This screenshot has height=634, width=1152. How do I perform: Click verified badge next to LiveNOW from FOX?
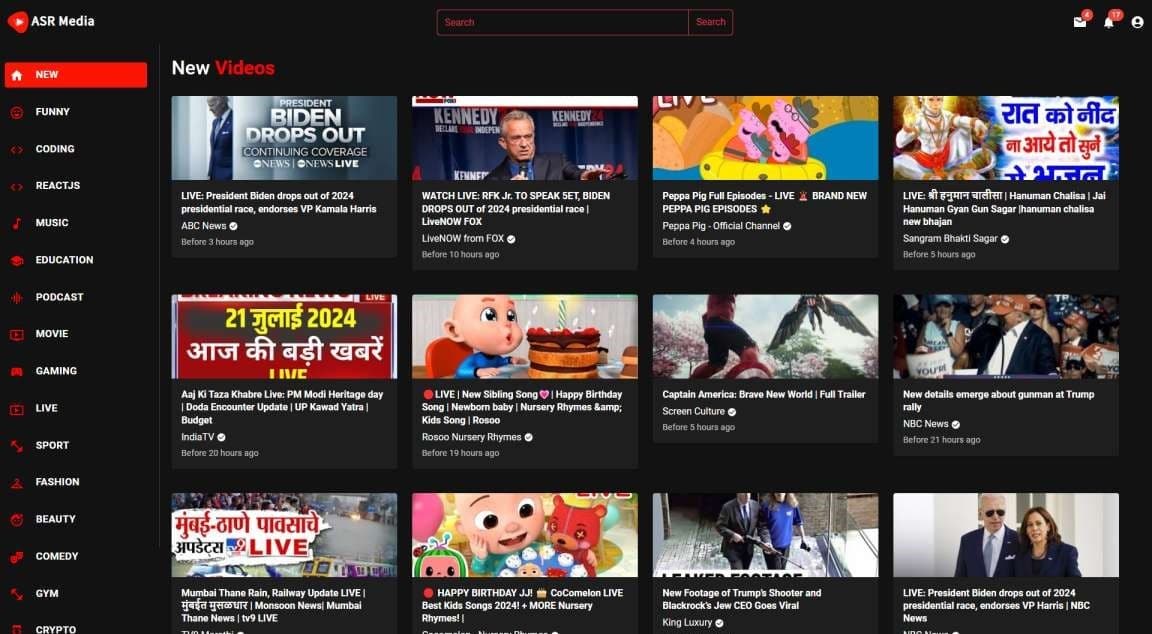point(511,239)
